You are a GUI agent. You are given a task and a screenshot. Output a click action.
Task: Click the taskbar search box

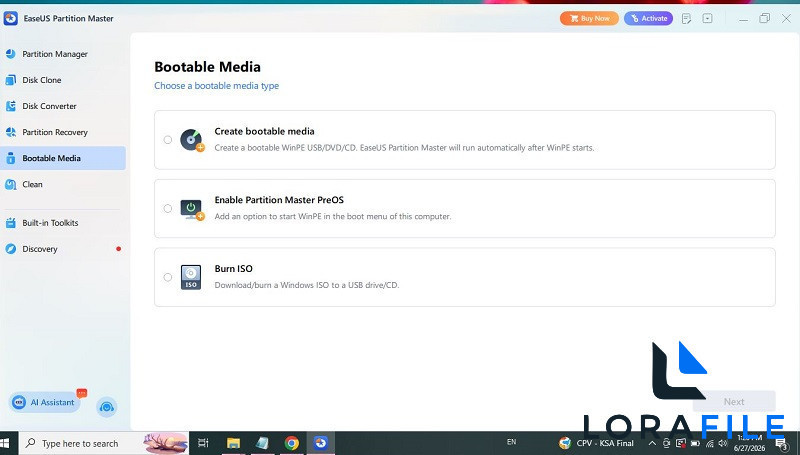pyautogui.click(x=104, y=443)
